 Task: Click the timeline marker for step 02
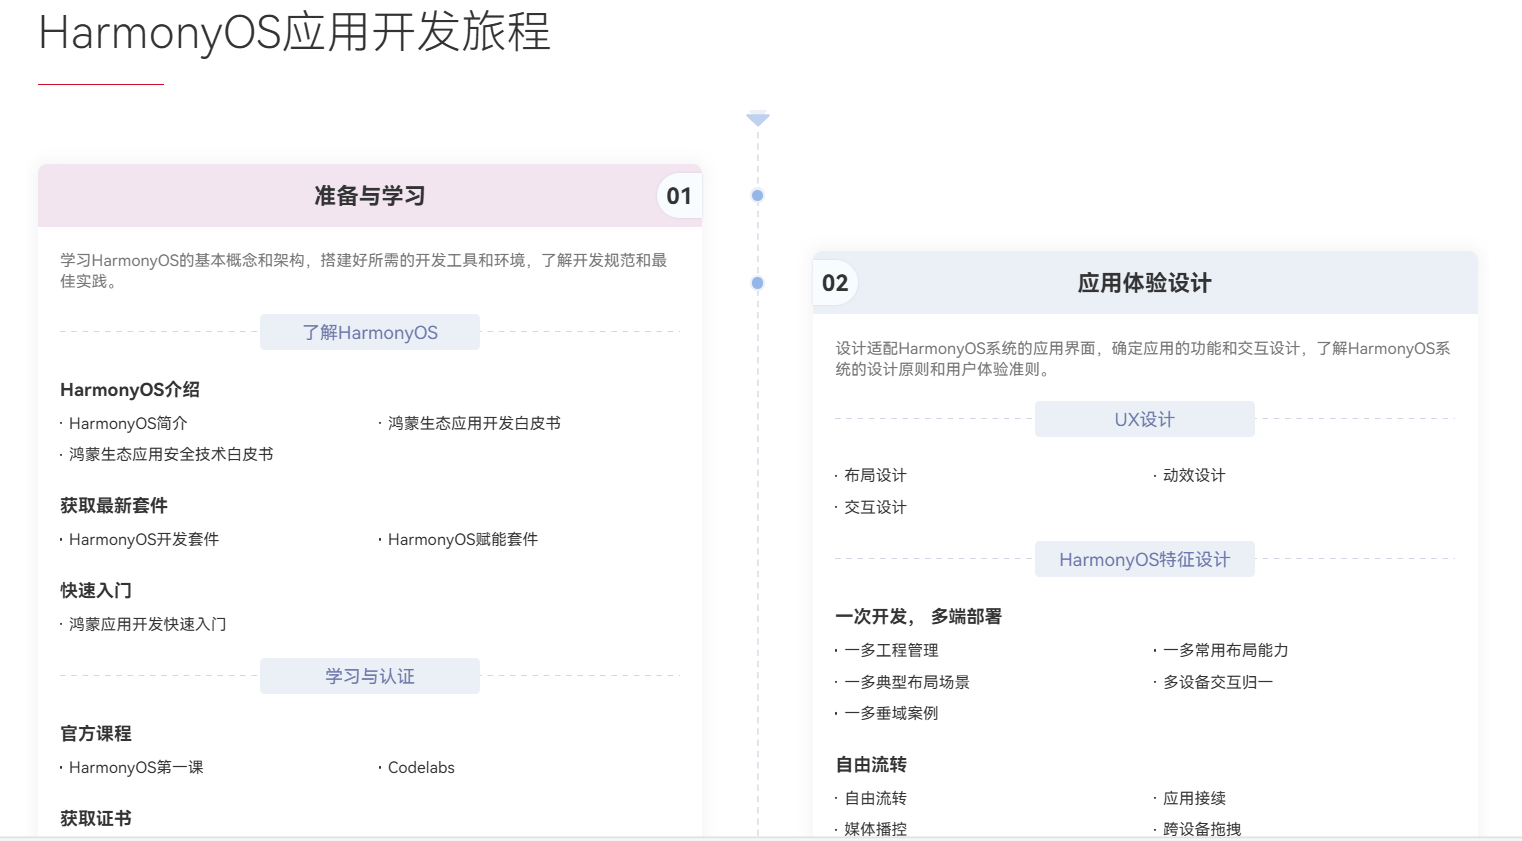pos(757,283)
